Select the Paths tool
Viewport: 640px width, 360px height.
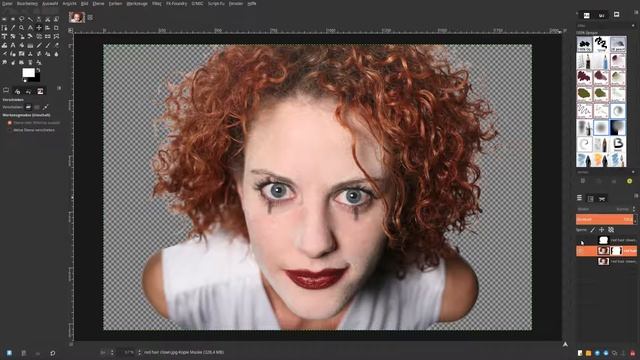click(x=4, y=28)
